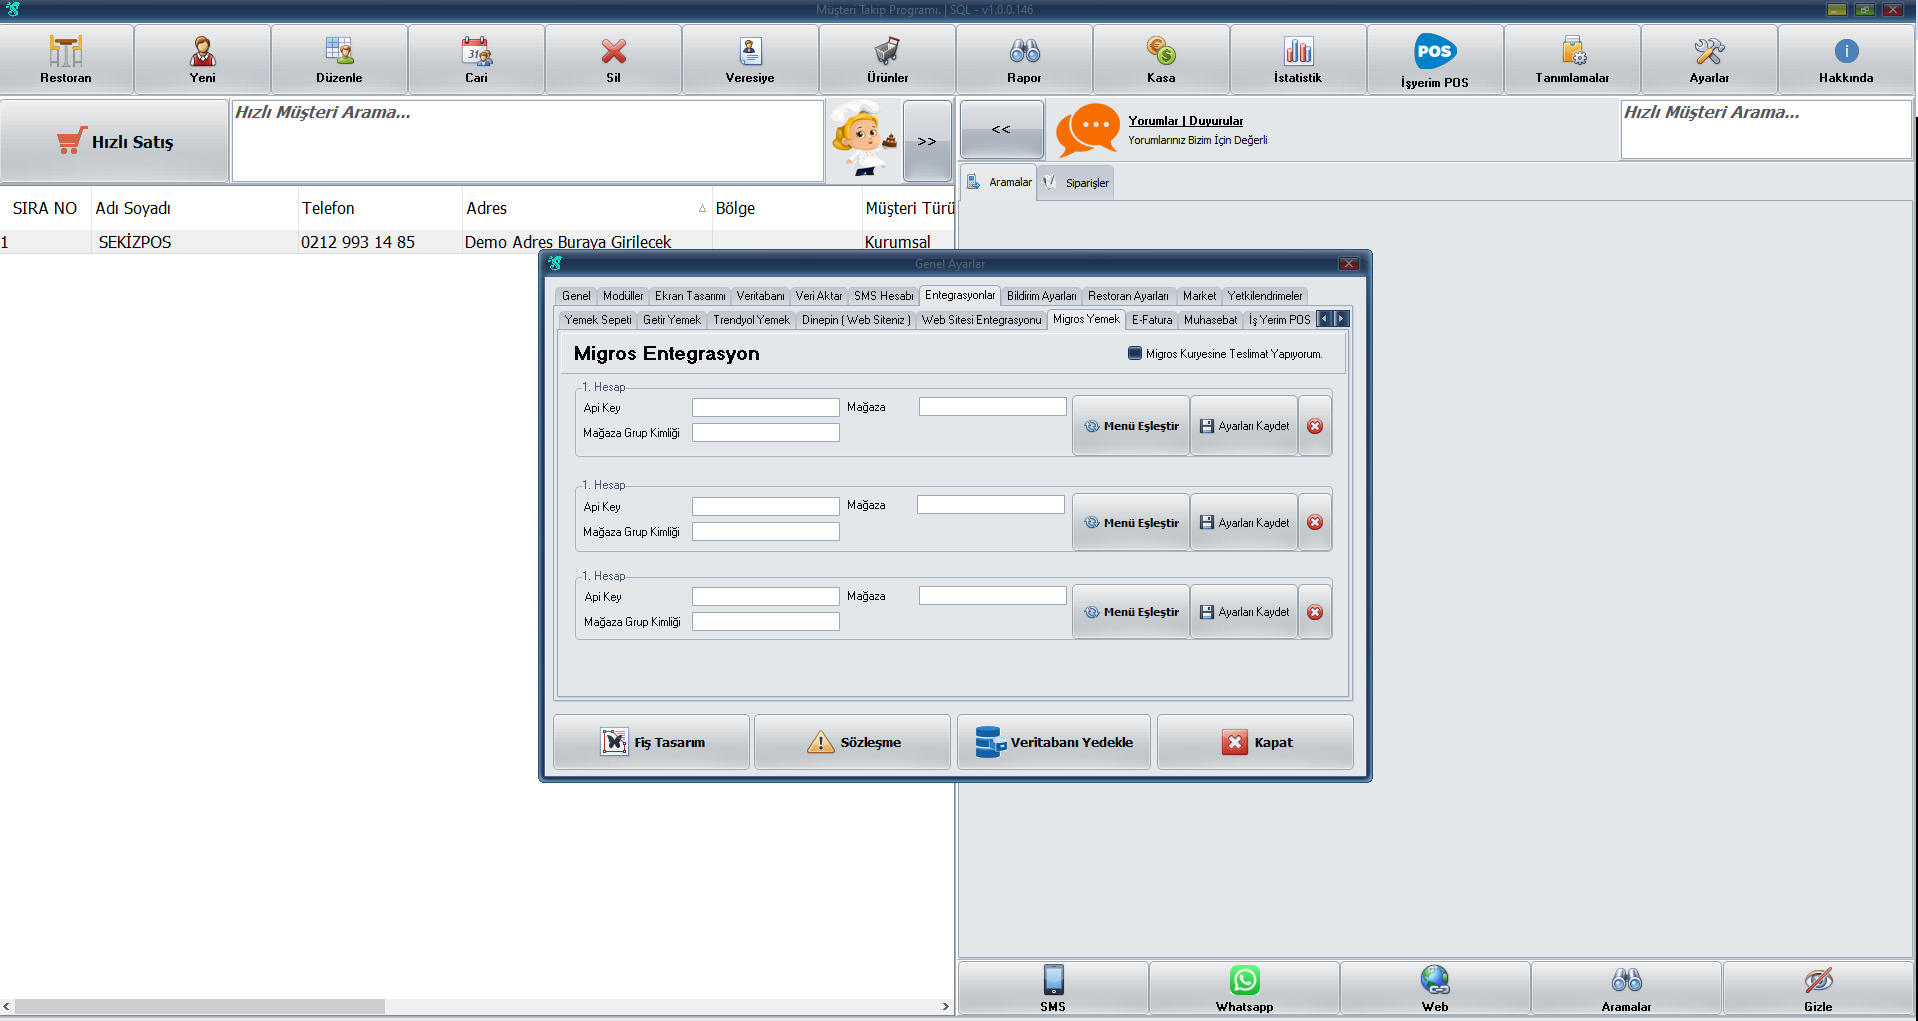1918x1021 pixels.
Task: Open İşyerim POS
Action: point(1435,59)
